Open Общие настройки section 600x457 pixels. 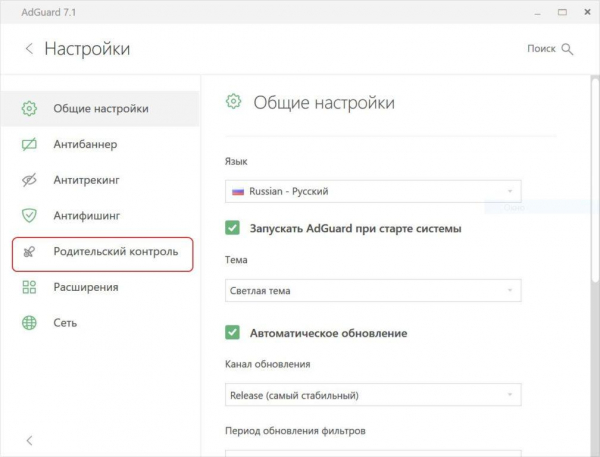pyautogui.click(x=99, y=109)
